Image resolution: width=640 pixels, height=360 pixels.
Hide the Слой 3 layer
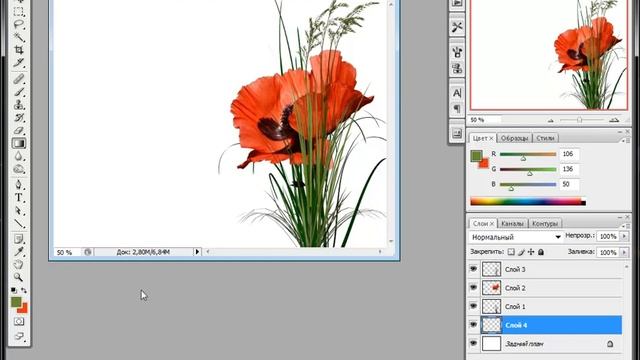(x=473, y=269)
